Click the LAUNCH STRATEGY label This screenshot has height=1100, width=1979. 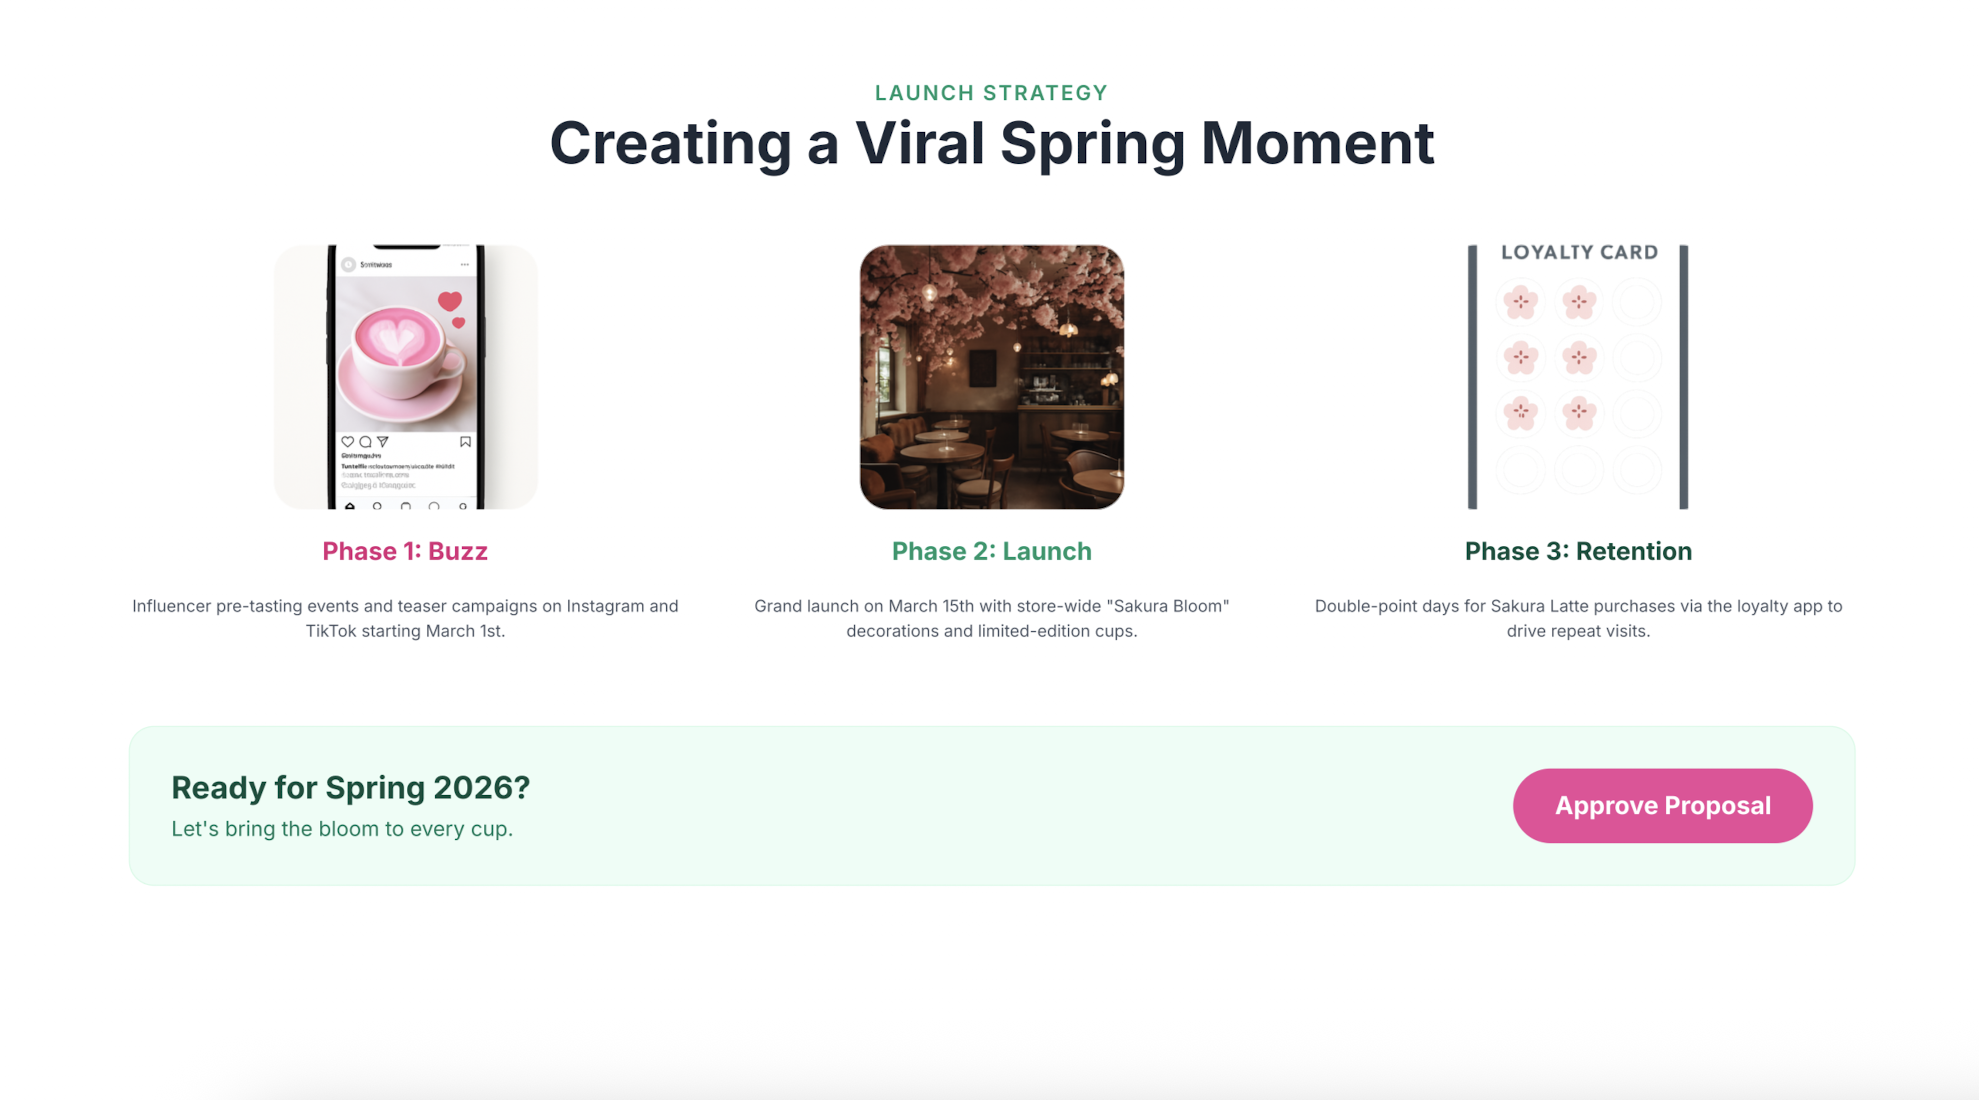tap(991, 93)
